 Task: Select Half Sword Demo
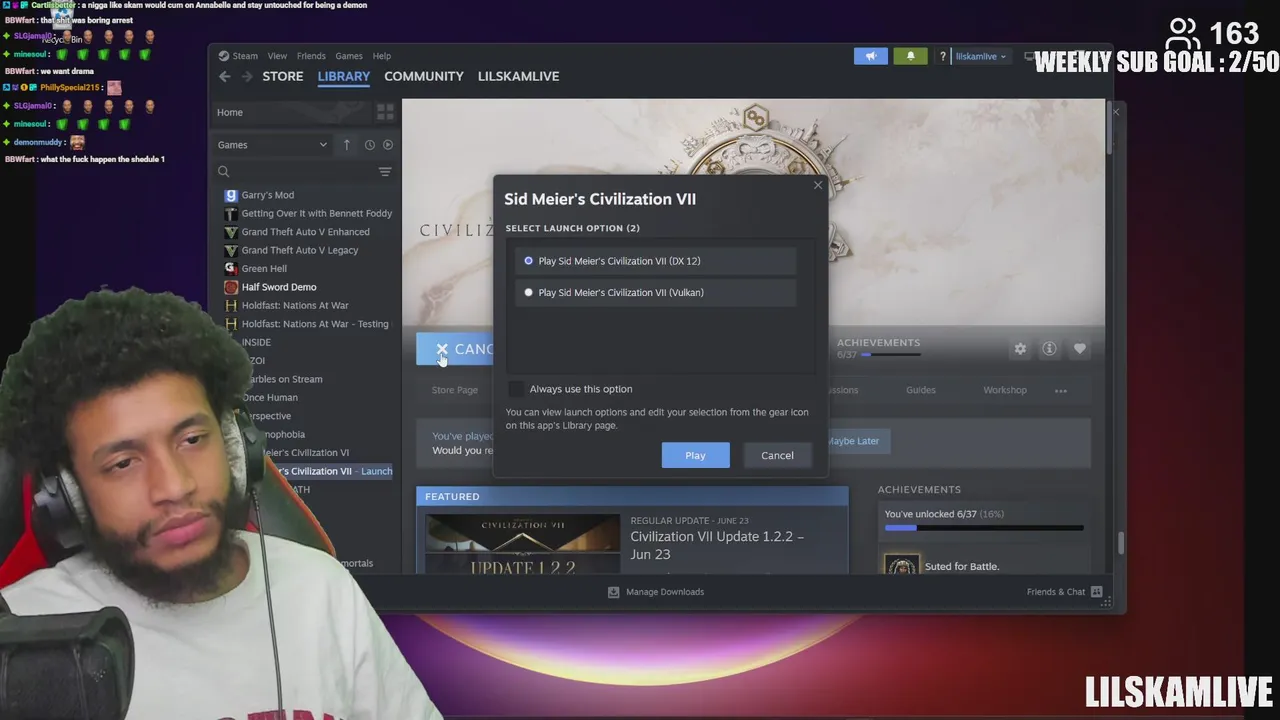[278, 287]
